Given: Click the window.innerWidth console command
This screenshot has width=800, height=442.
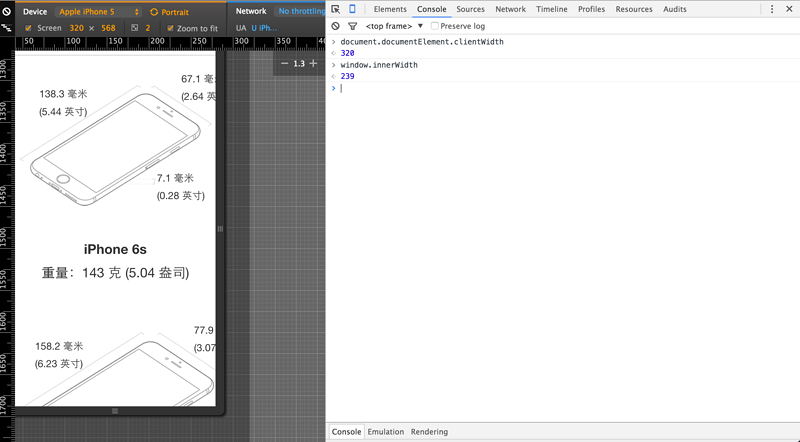Looking at the screenshot, I should pos(379,65).
